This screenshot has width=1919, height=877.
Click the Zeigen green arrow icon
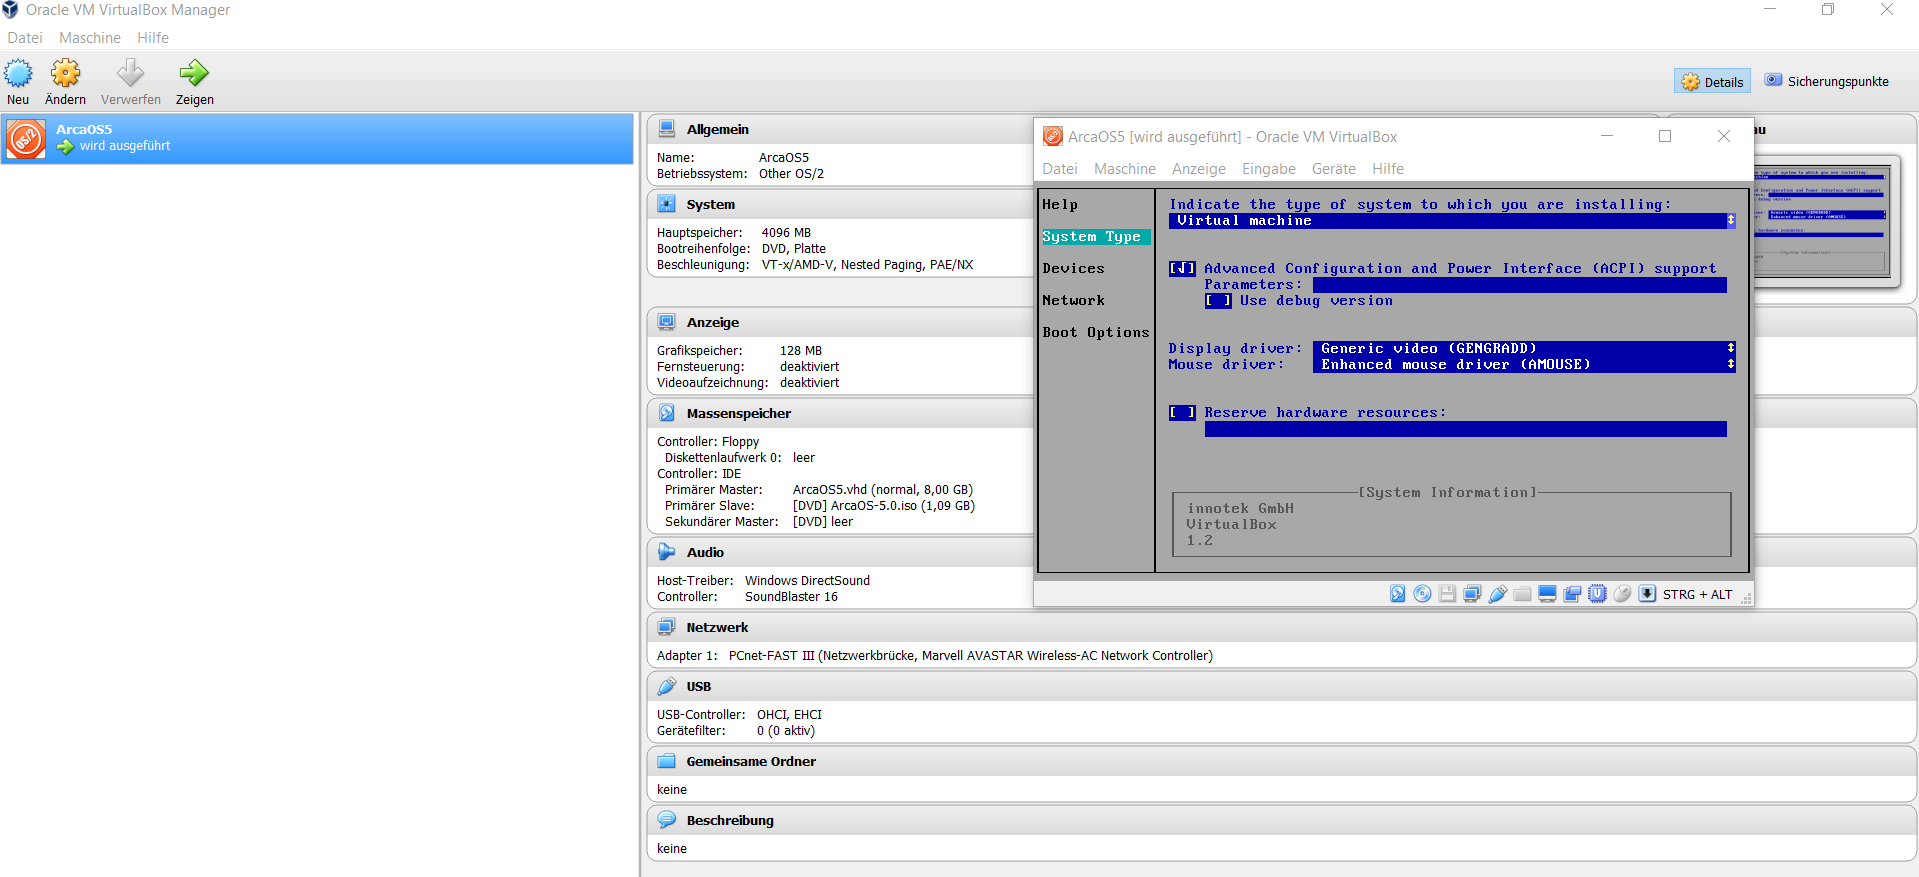pyautogui.click(x=194, y=74)
